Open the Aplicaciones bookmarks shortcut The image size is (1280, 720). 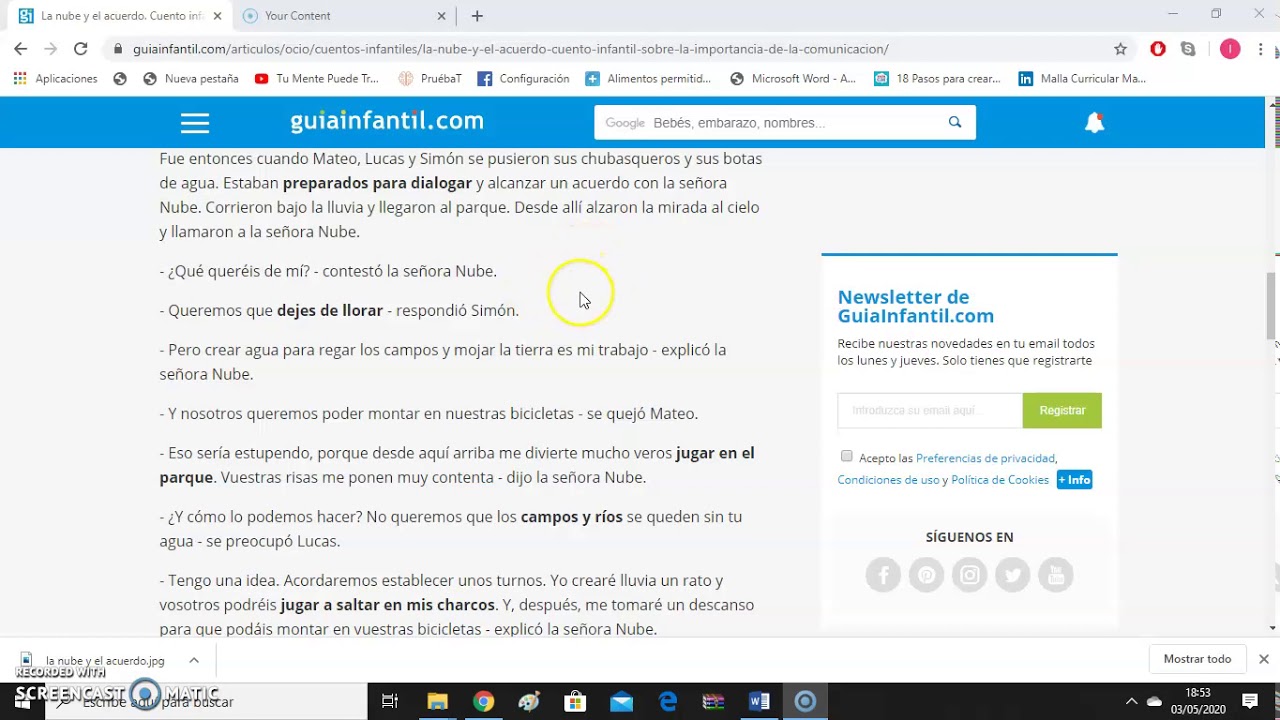point(55,78)
